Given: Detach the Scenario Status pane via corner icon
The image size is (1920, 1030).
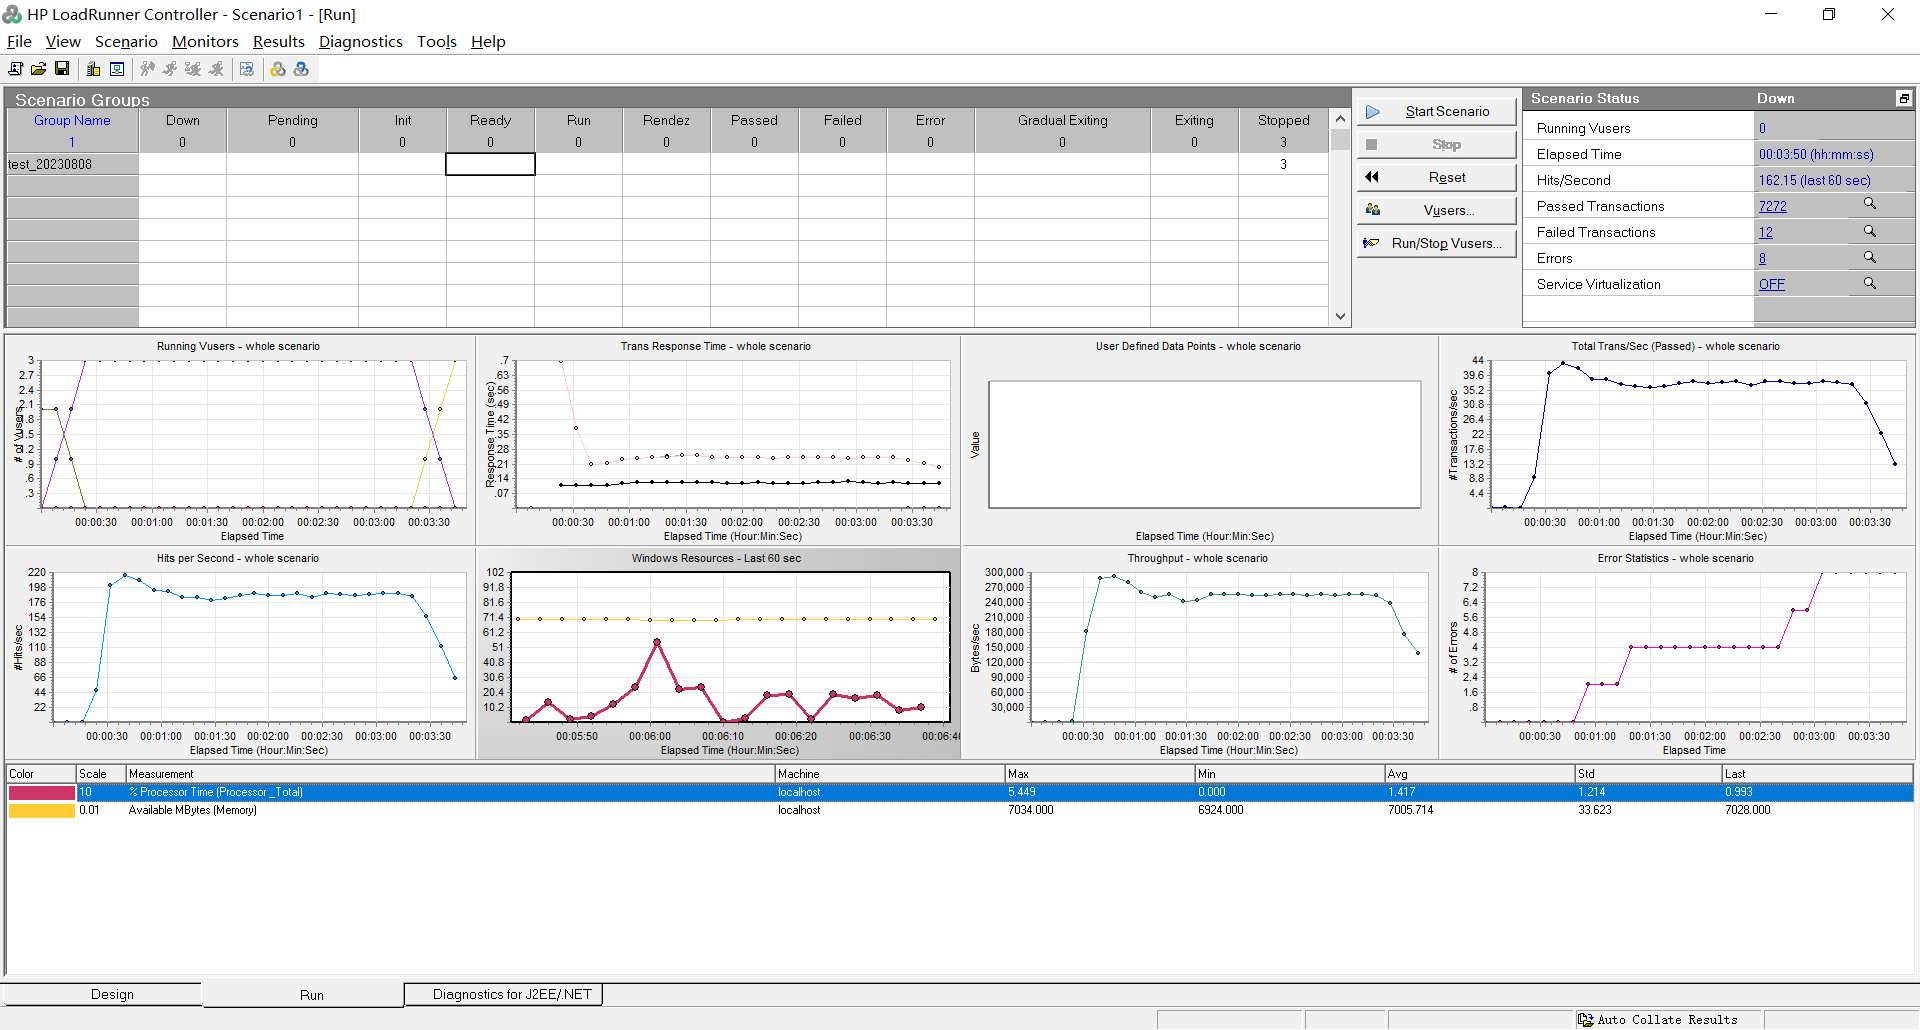Looking at the screenshot, I should 1904,98.
